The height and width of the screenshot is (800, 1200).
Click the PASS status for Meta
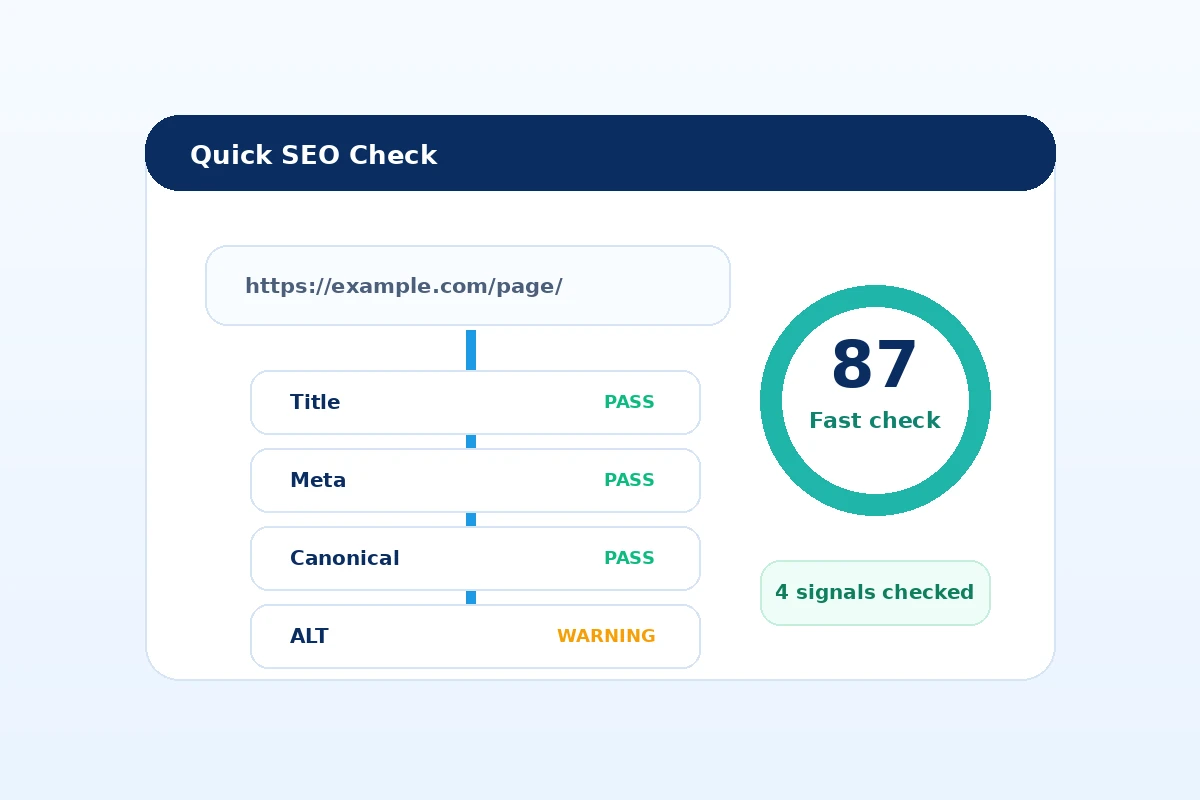tap(629, 480)
